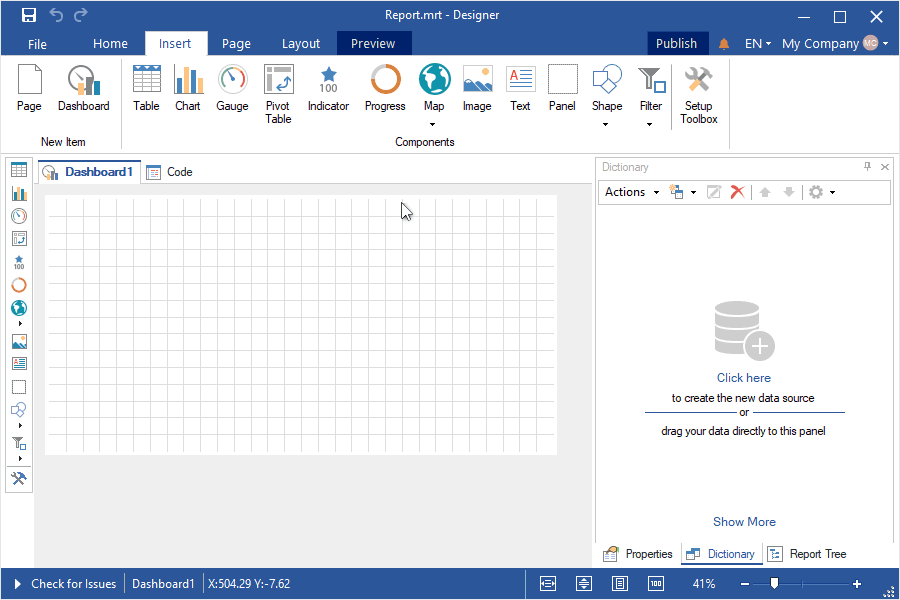Click the edit item icon in Dictionary

pos(713,192)
